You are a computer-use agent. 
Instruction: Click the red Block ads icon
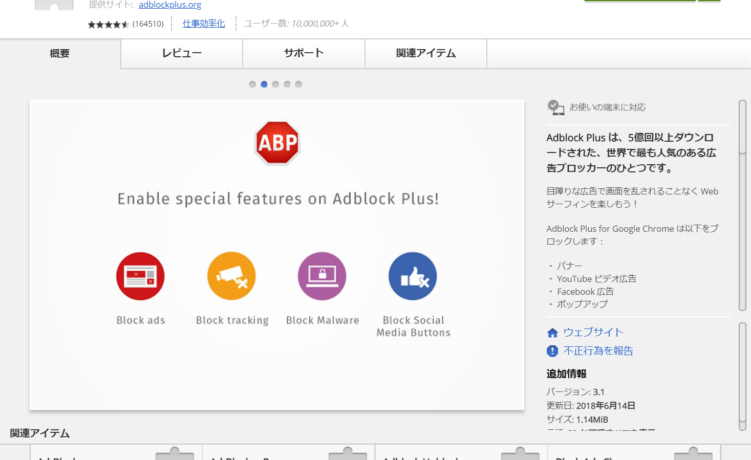click(140, 276)
